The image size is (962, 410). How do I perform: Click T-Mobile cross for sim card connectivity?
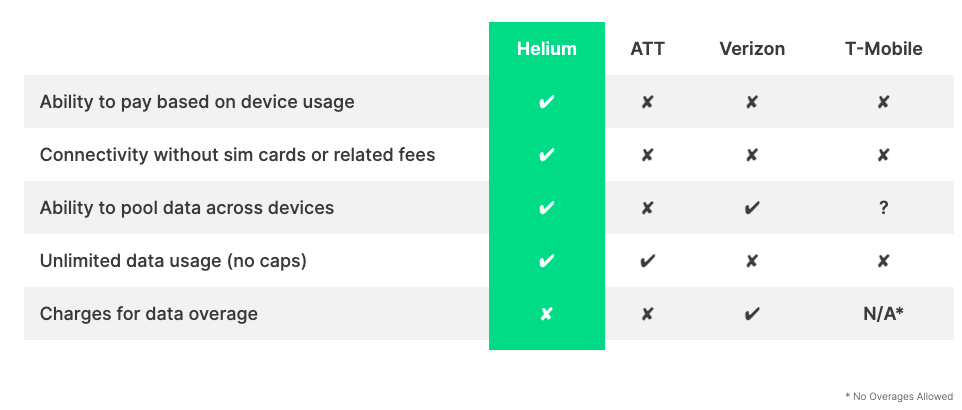(883, 155)
